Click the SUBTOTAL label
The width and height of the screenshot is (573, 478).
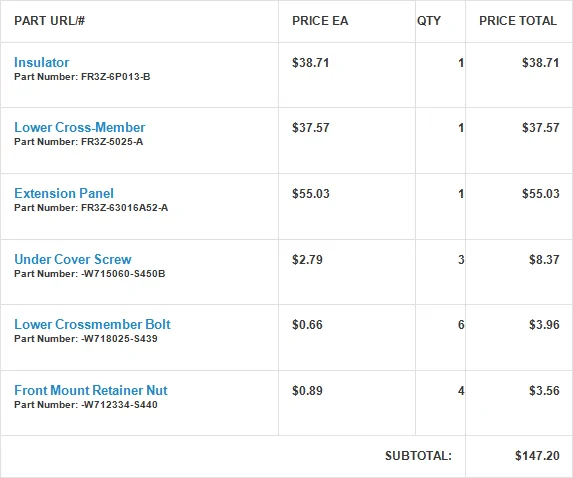tap(418, 456)
